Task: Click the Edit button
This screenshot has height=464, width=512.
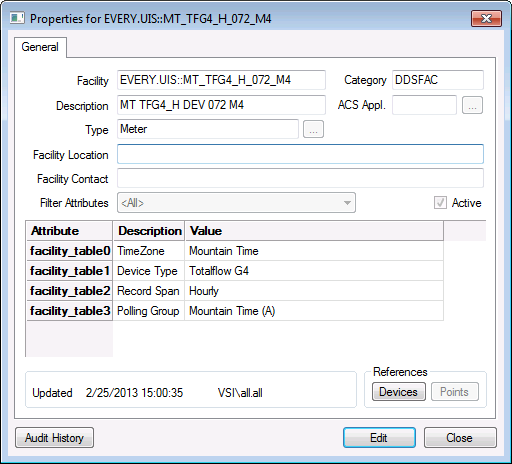Action: (x=379, y=438)
